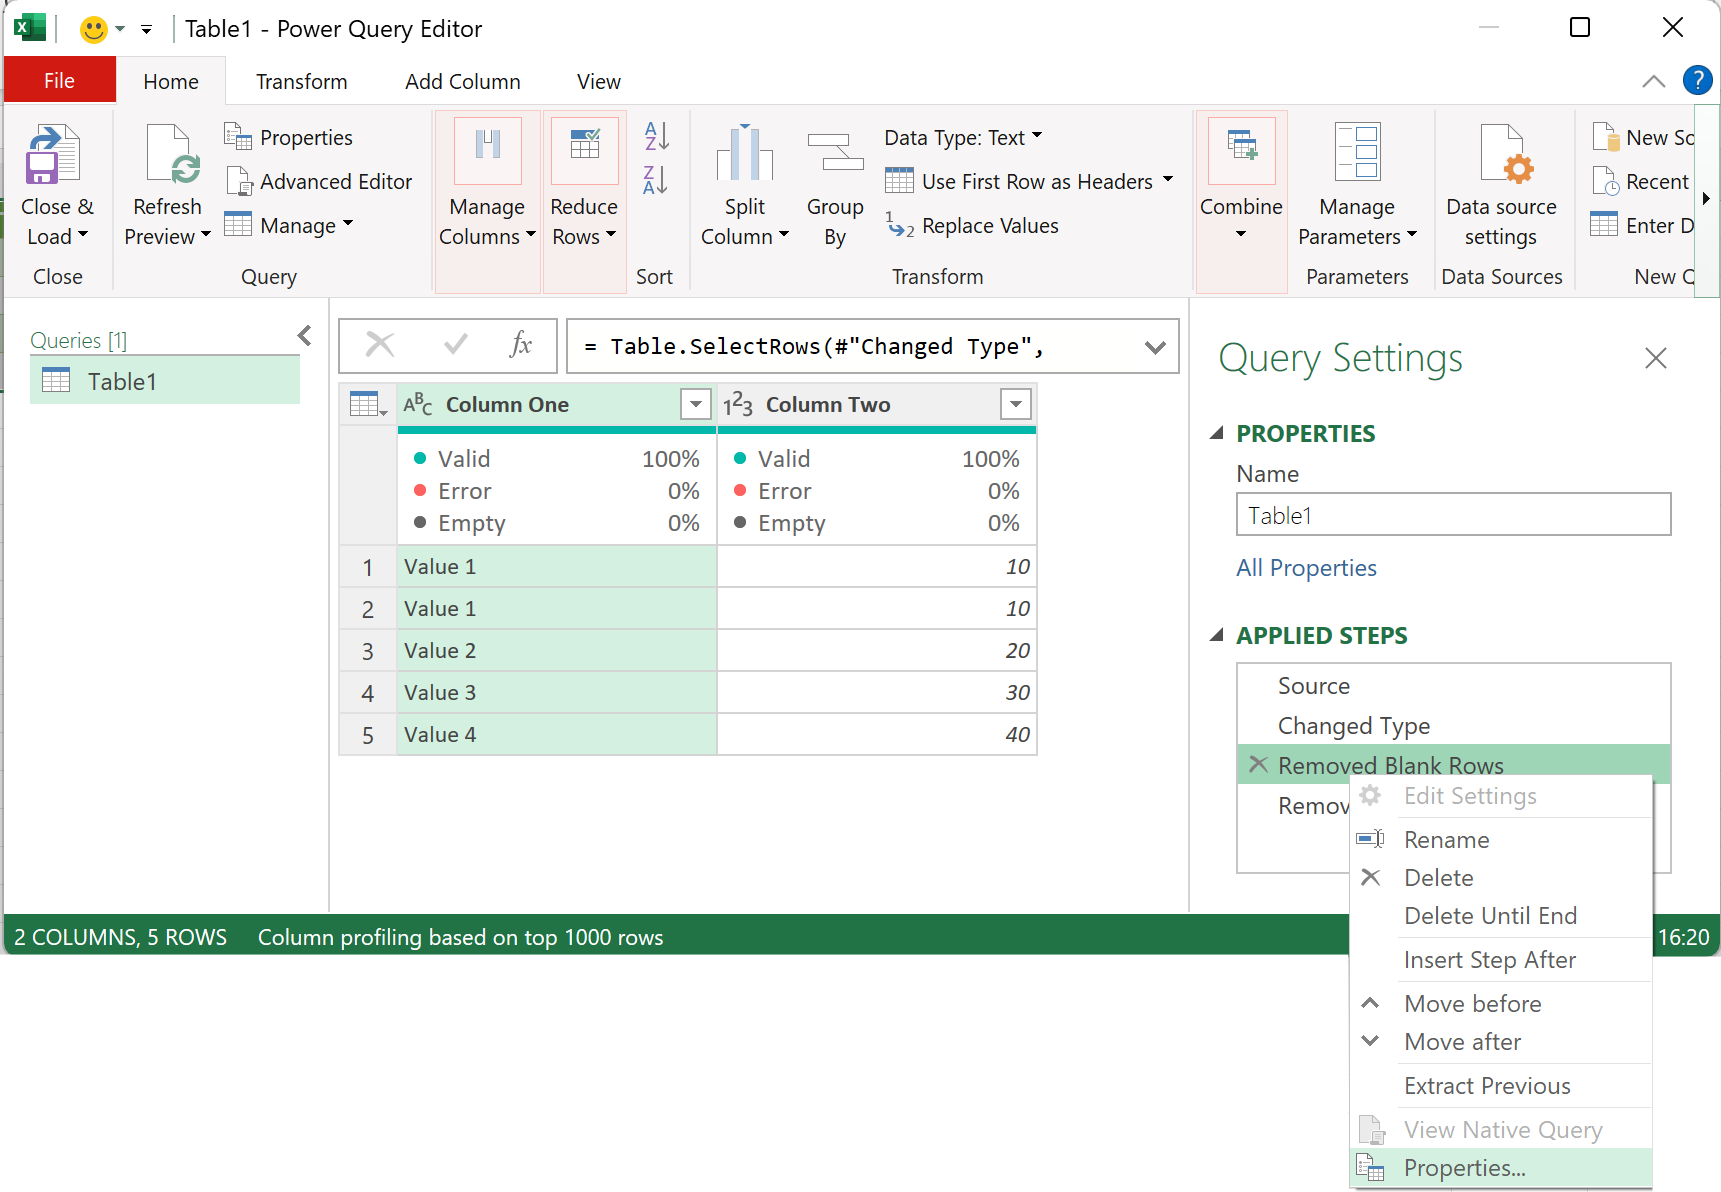This screenshot has width=1721, height=1192.
Task: Click the All Properties link
Action: click(x=1306, y=568)
